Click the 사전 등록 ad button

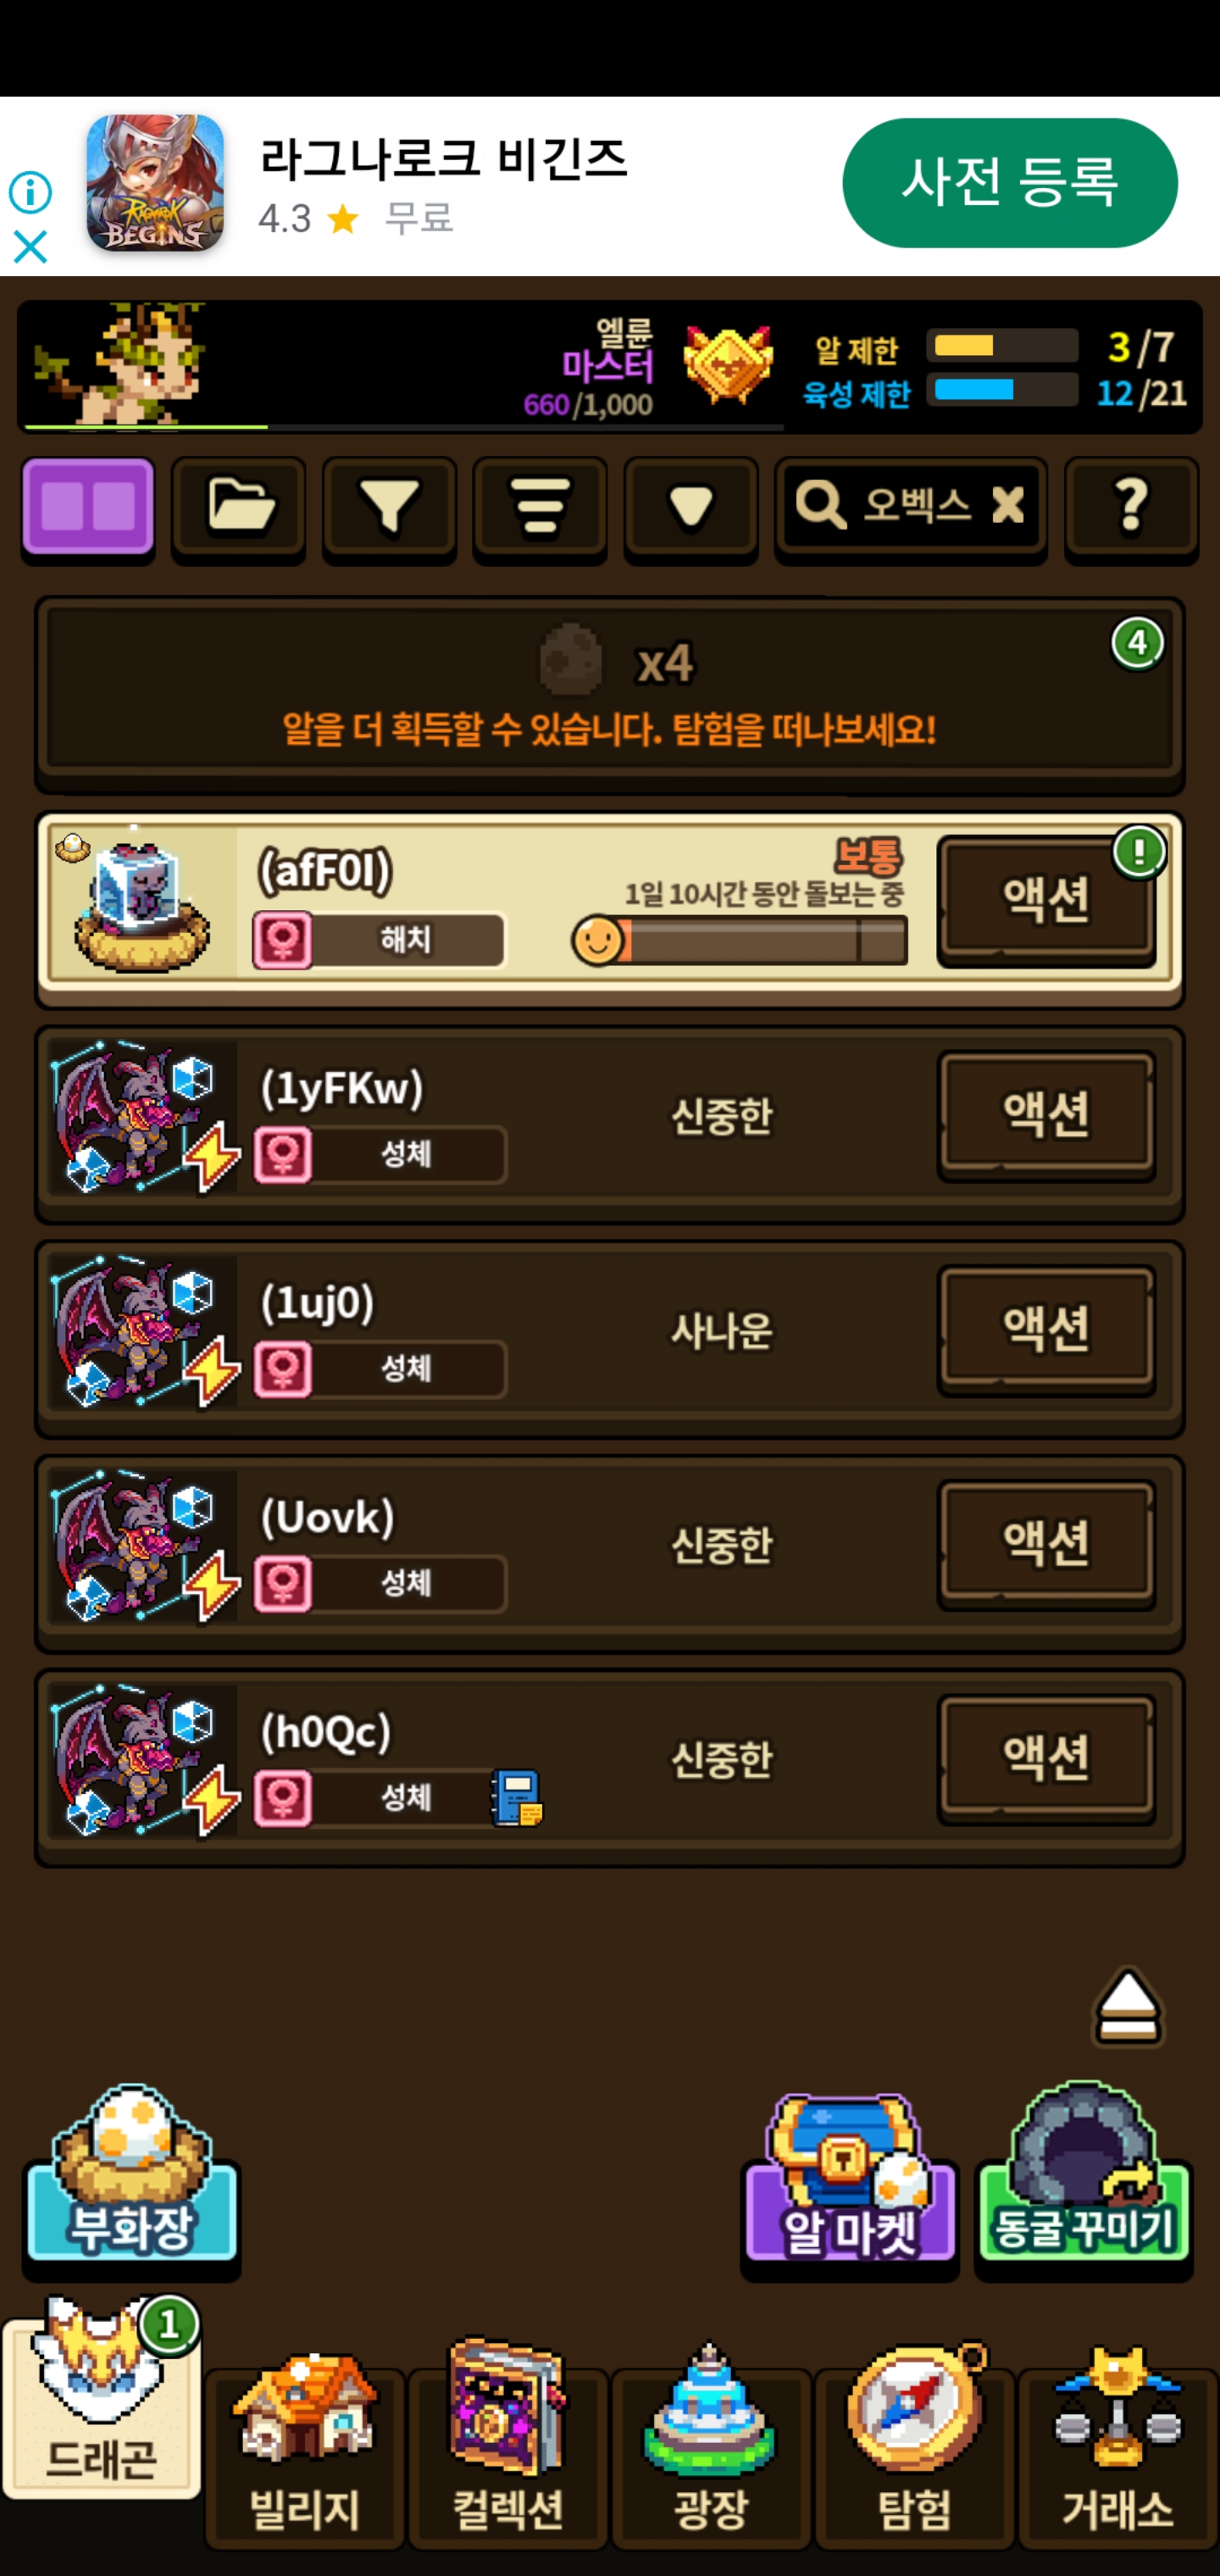[x=1010, y=183]
